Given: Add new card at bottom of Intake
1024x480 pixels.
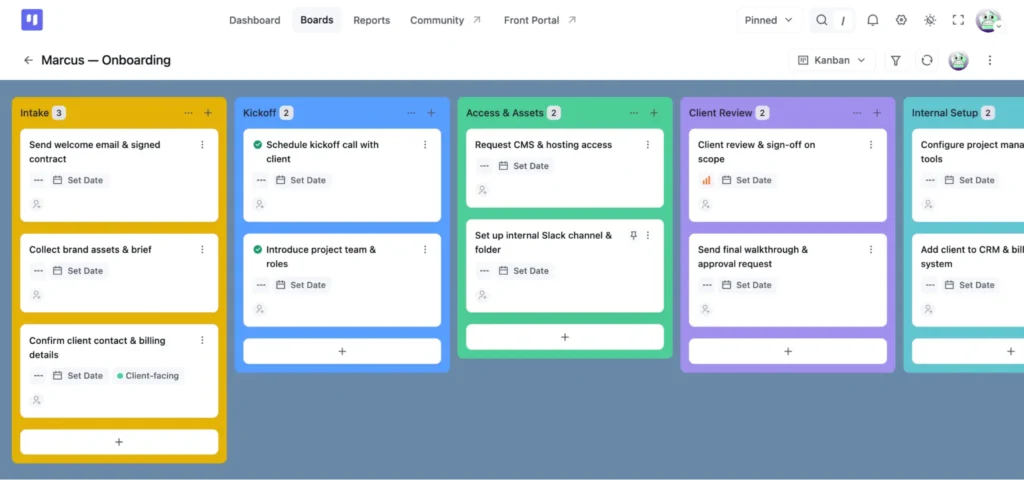Looking at the screenshot, I should [x=119, y=442].
